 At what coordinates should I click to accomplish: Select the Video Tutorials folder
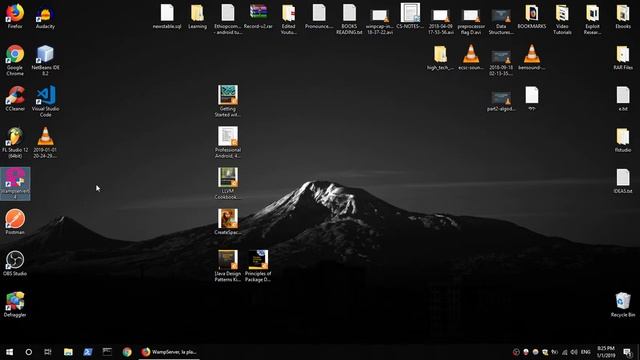[562, 19]
